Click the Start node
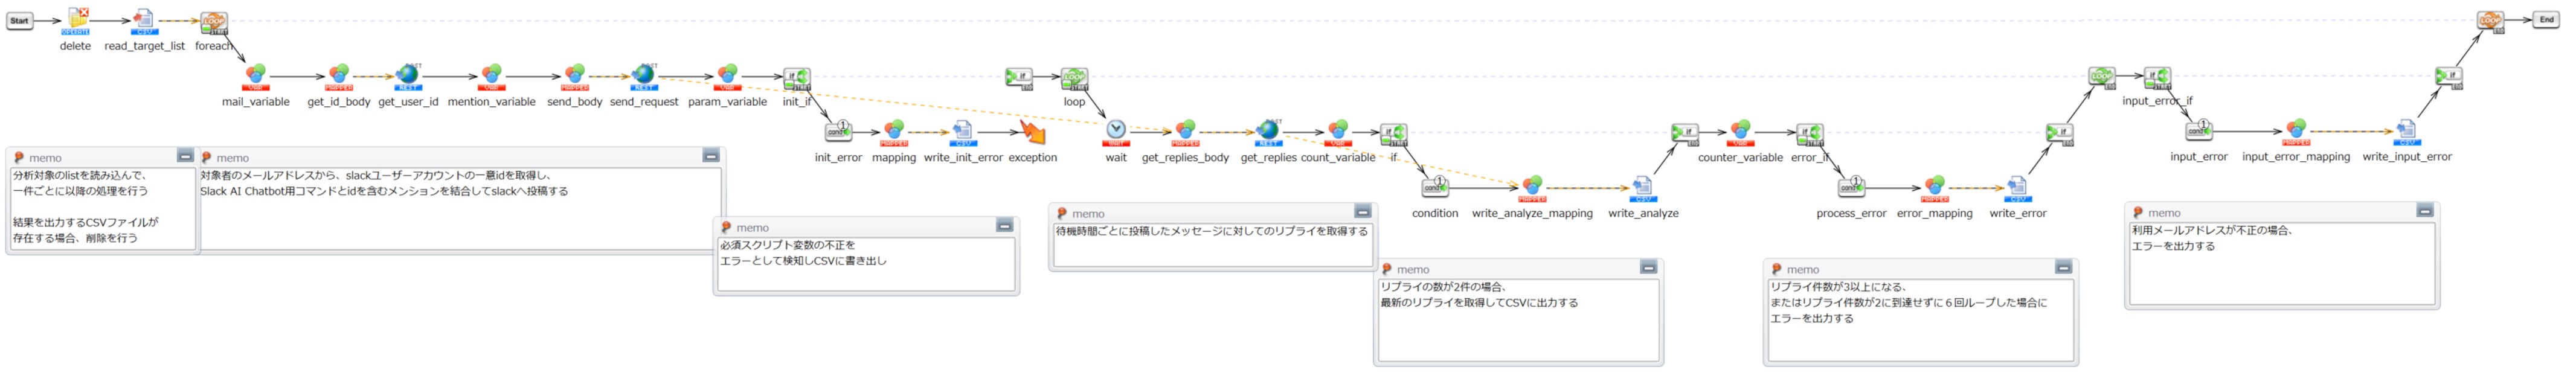The image size is (2576, 387). pyautogui.click(x=20, y=20)
